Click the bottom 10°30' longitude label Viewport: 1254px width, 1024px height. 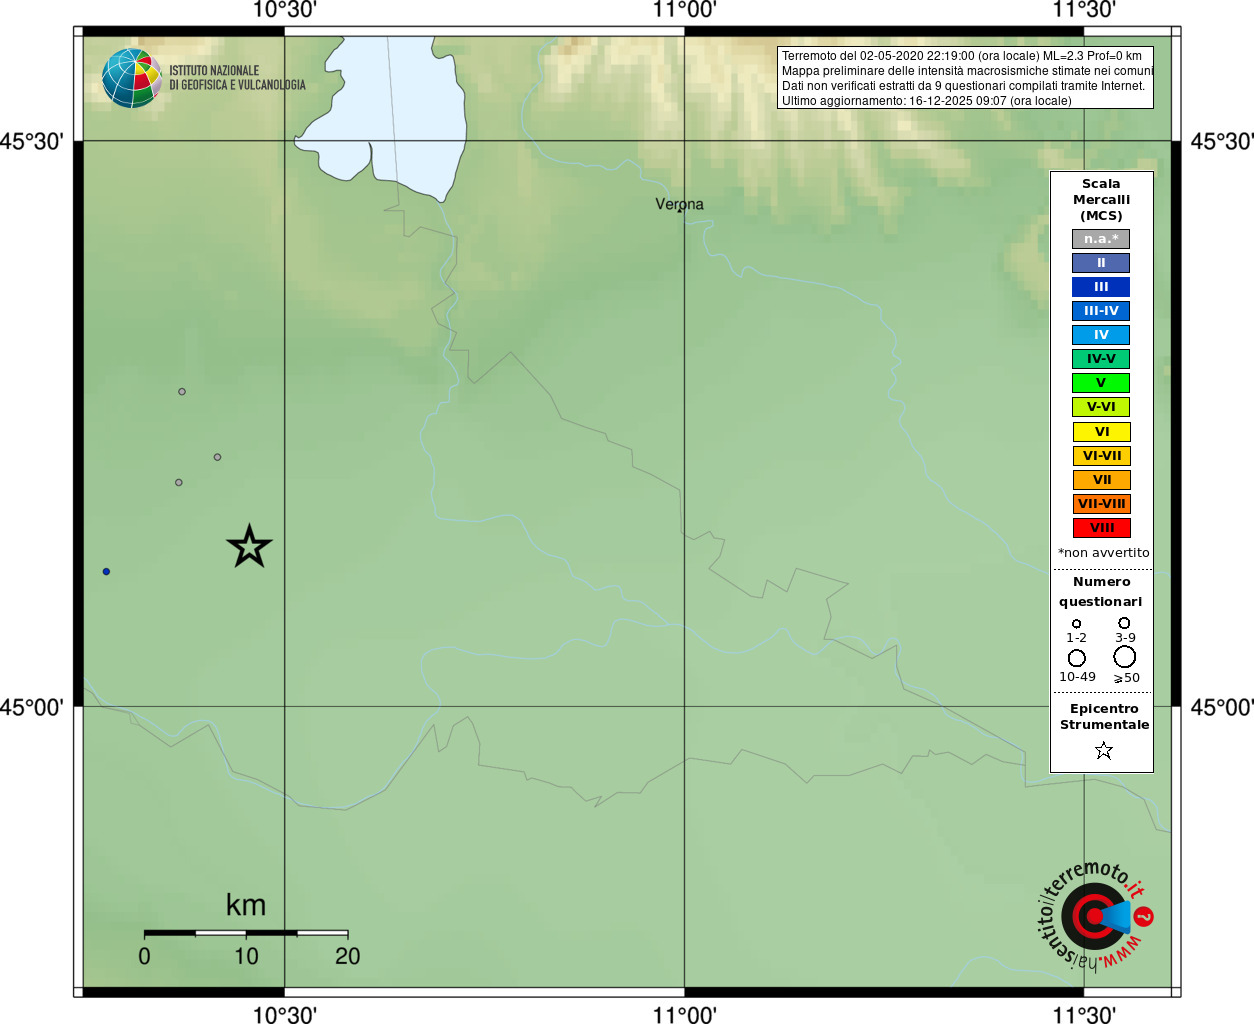click(284, 1015)
